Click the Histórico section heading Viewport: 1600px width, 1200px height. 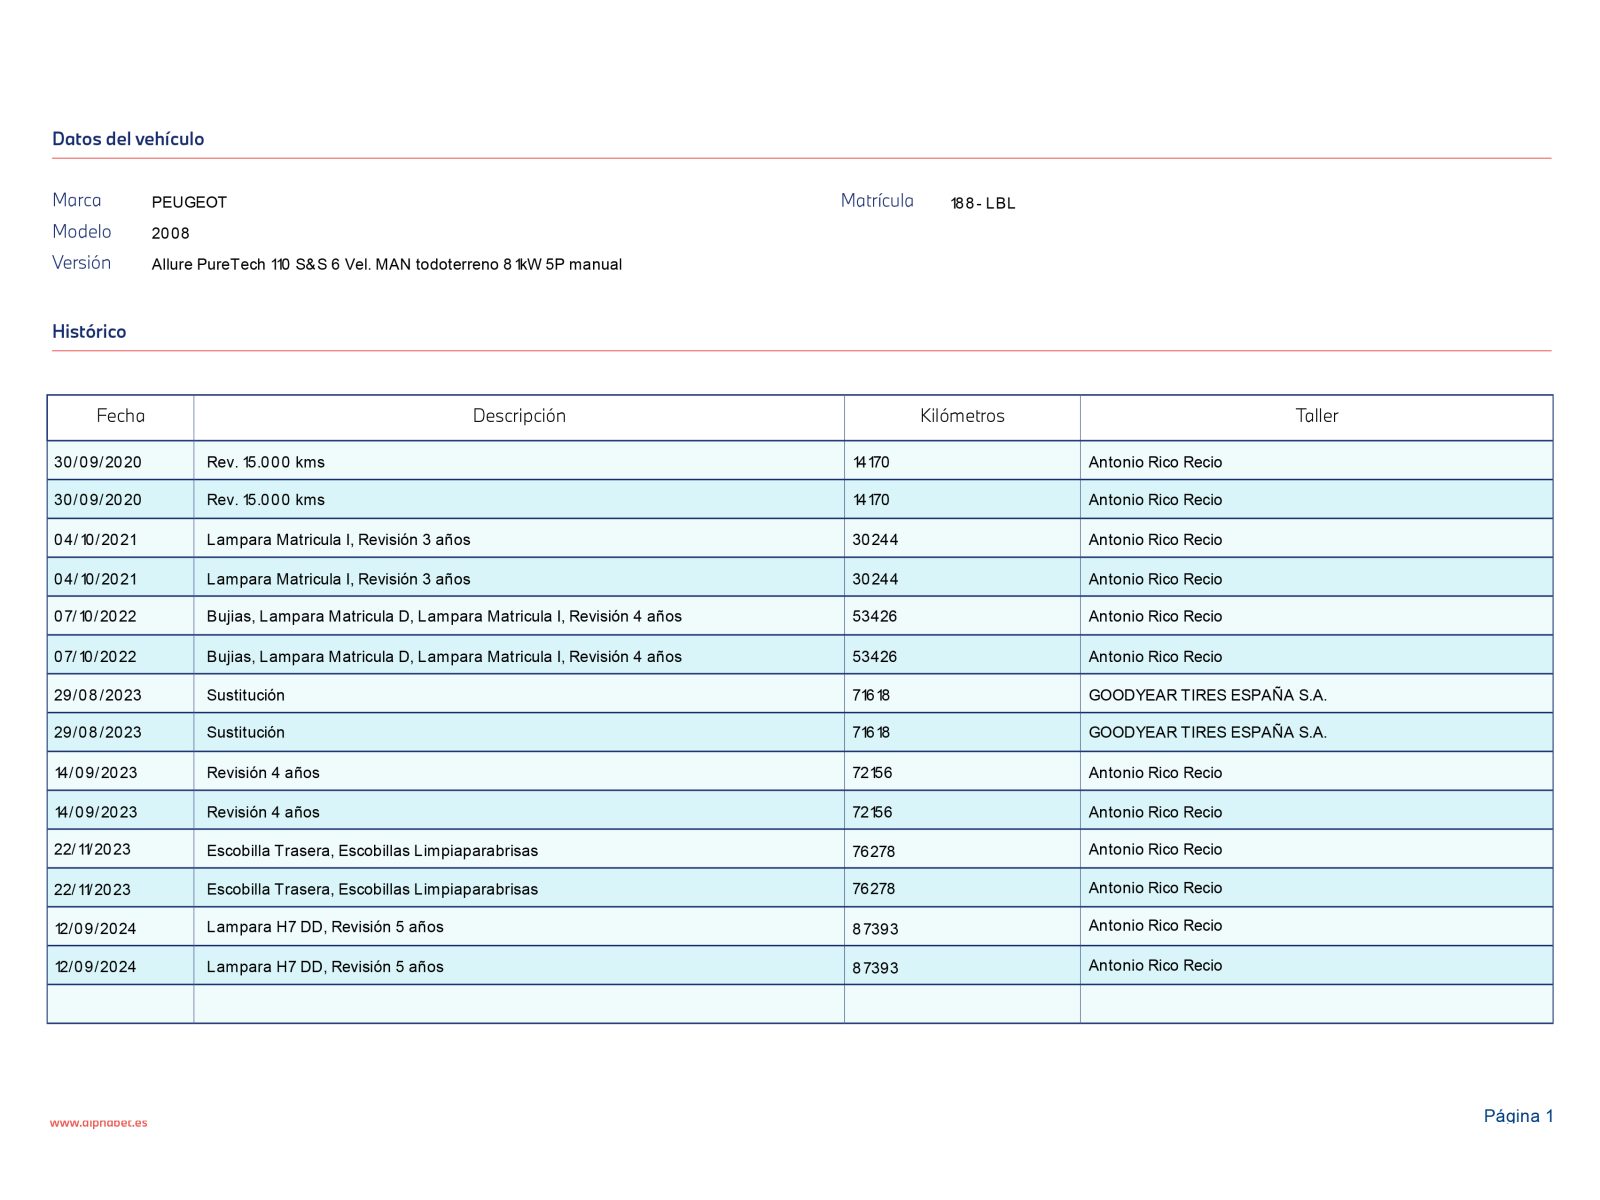89,331
